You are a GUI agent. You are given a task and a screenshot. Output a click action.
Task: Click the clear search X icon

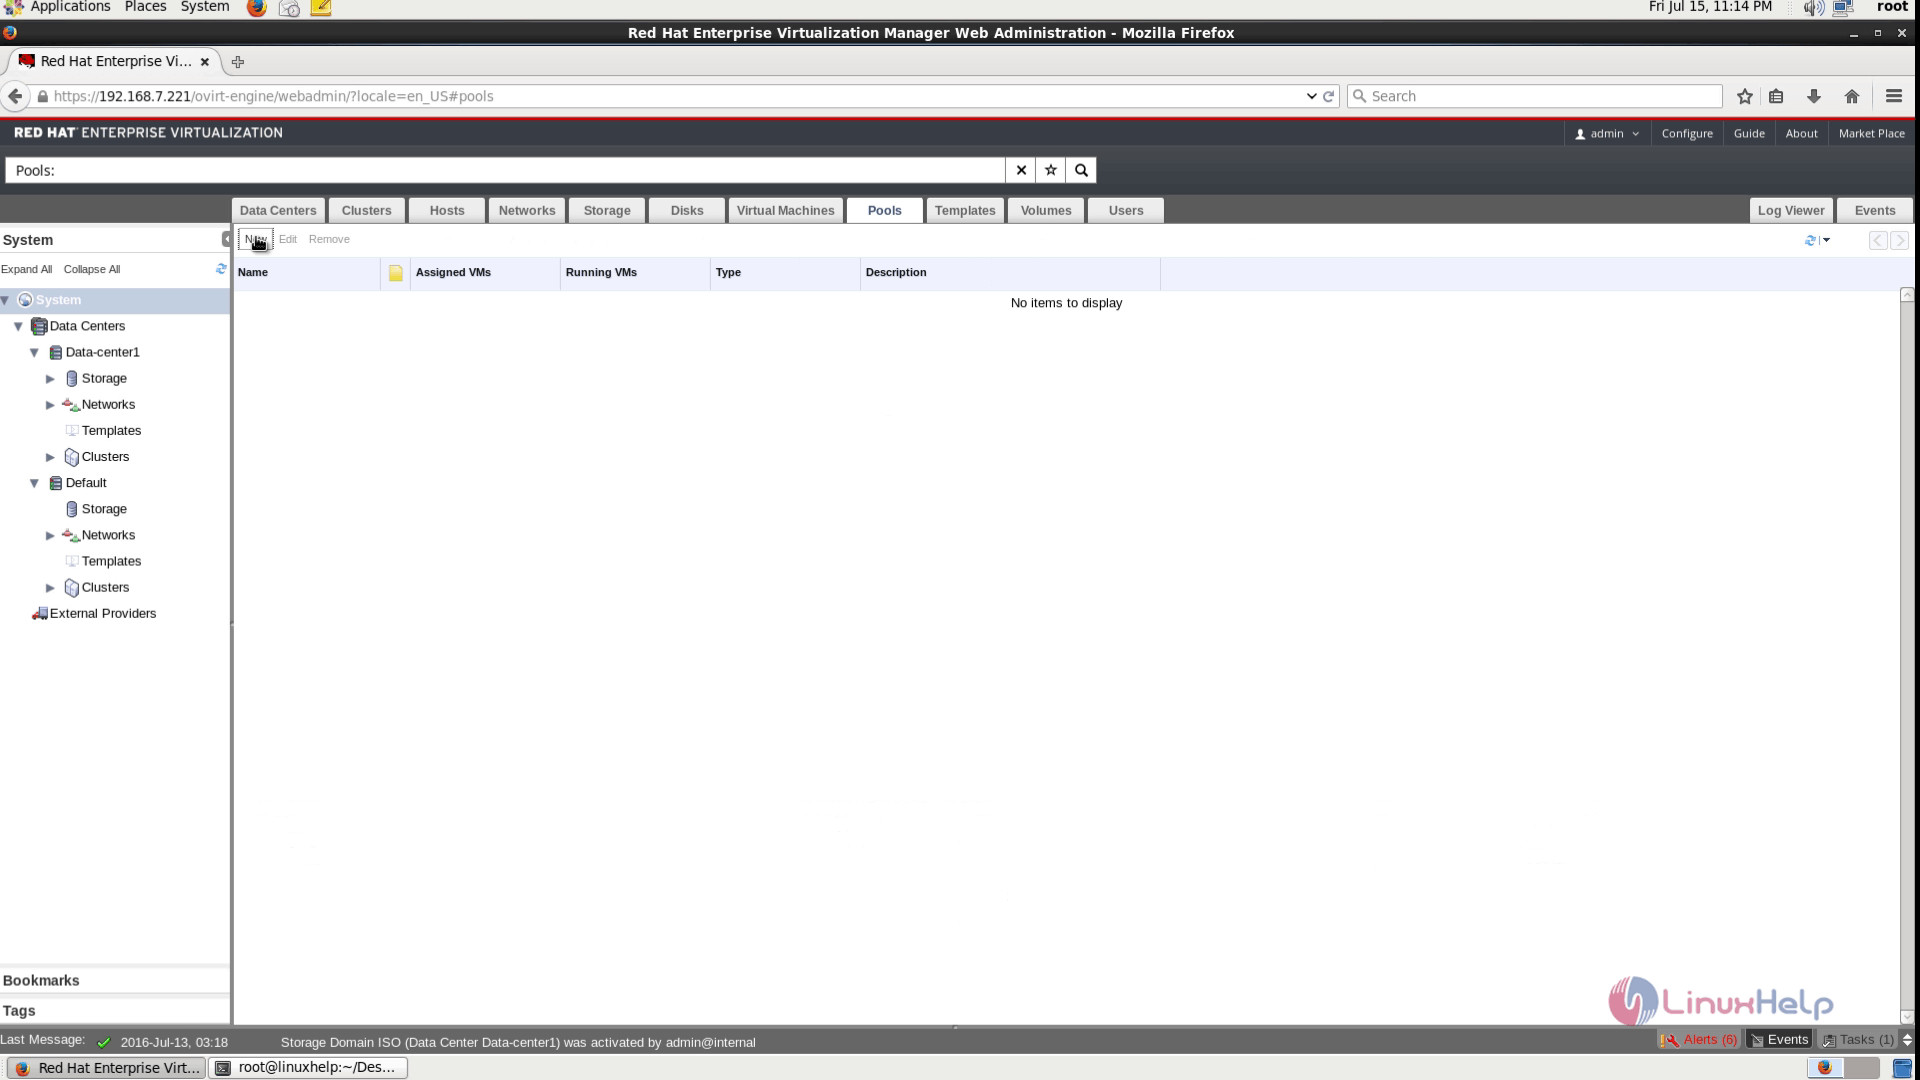click(1021, 170)
